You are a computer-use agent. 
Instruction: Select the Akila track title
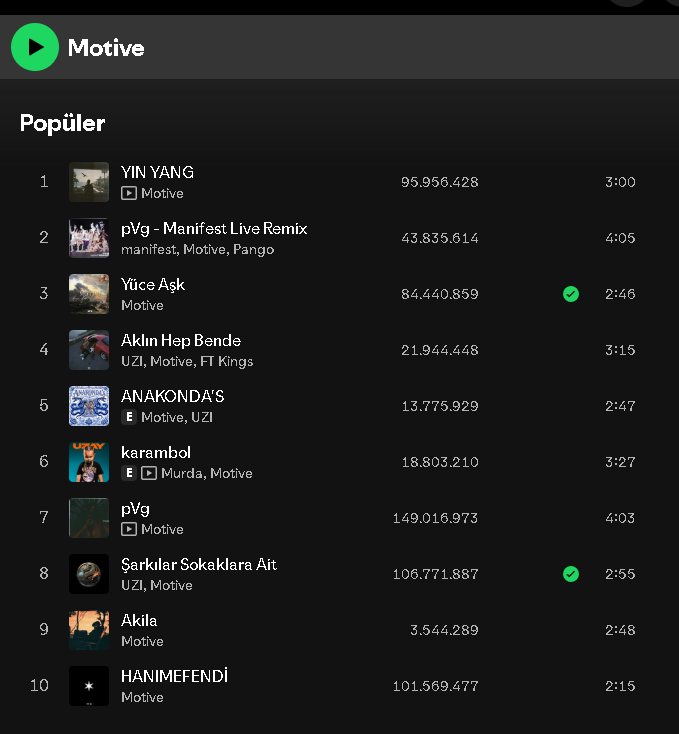(139, 620)
